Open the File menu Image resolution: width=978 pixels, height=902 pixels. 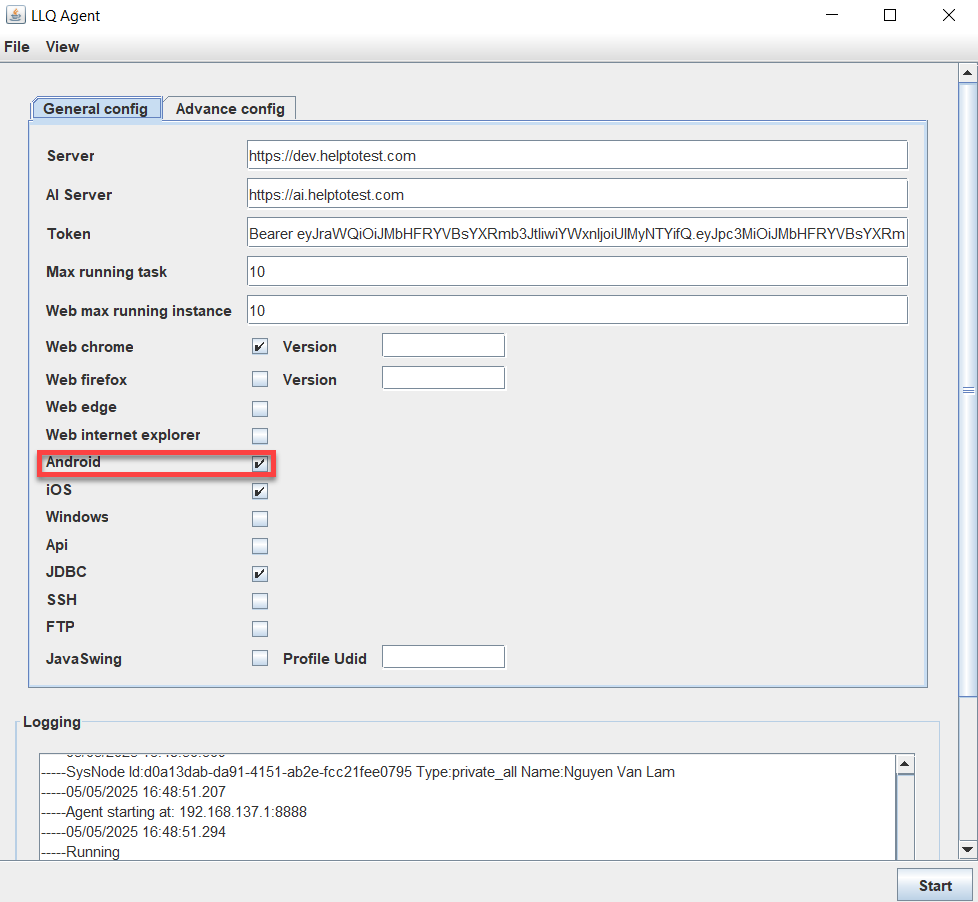point(17,47)
